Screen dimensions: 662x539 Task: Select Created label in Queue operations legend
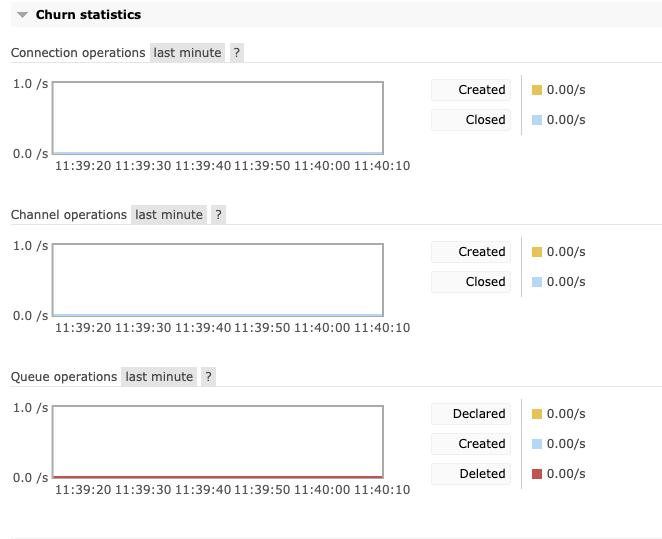pos(471,444)
